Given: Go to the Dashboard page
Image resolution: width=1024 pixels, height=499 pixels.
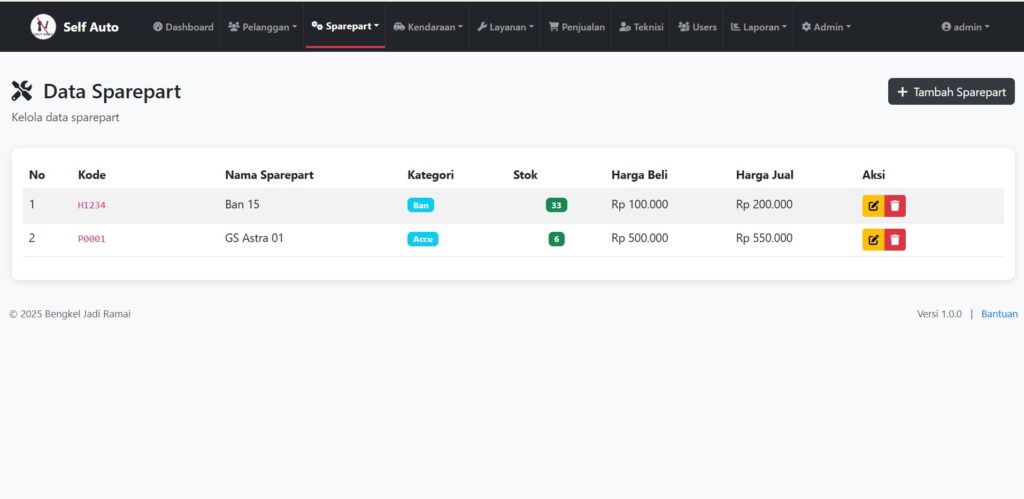Looking at the screenshot, I should [183, 27].
